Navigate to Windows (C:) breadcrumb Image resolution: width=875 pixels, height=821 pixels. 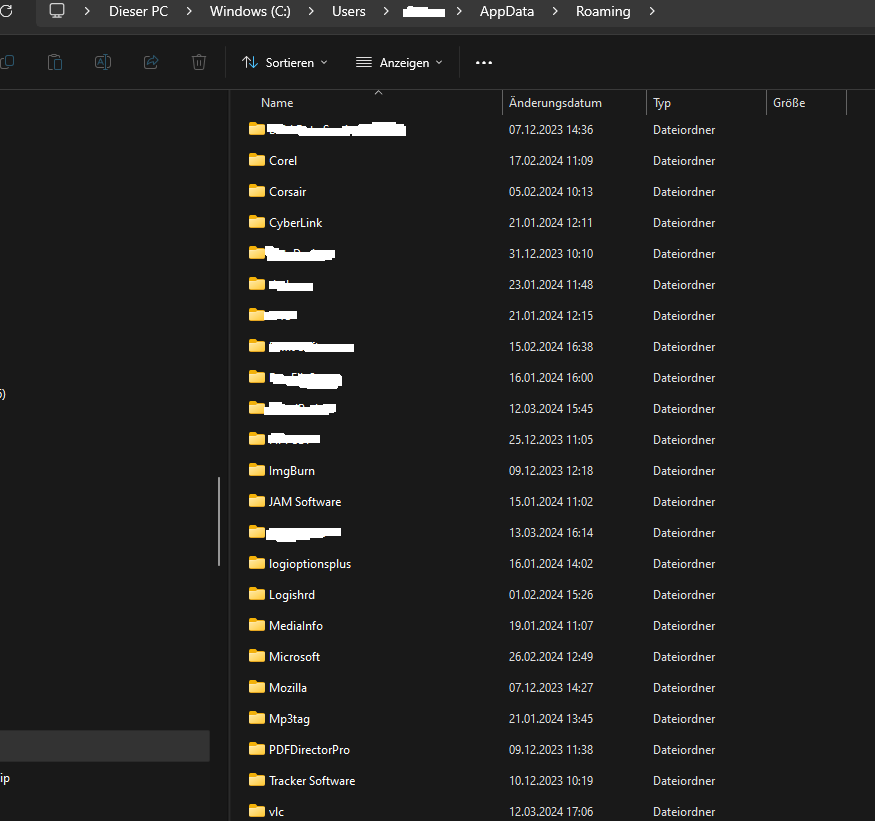coord(250,11)
